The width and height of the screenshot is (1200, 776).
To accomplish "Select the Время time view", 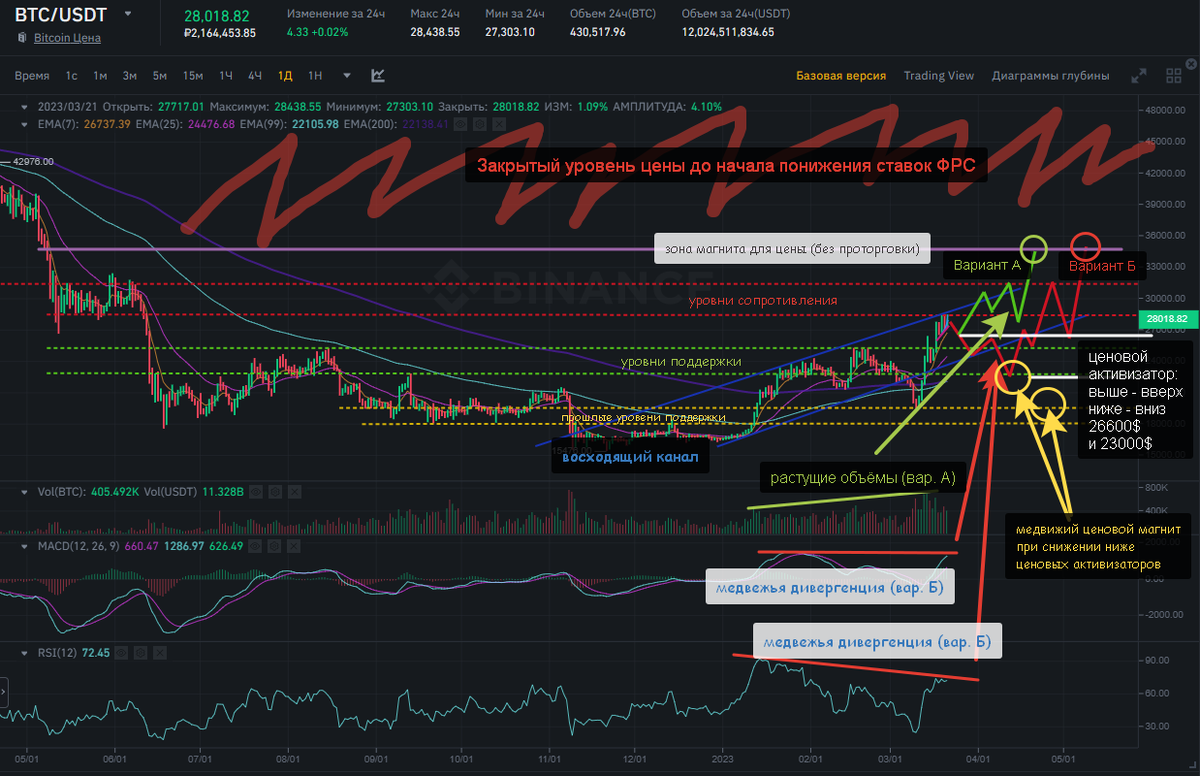I will (x=32, y=76).
